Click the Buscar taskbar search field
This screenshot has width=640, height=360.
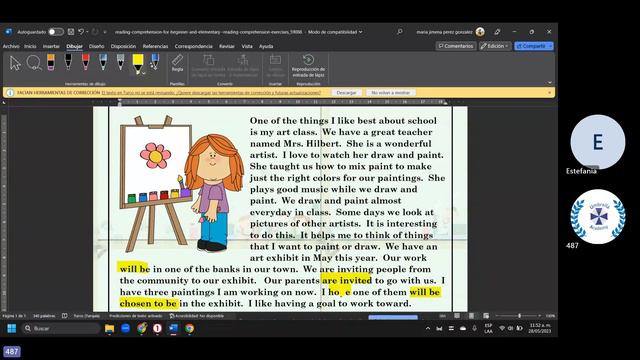(x=60, y=328)
